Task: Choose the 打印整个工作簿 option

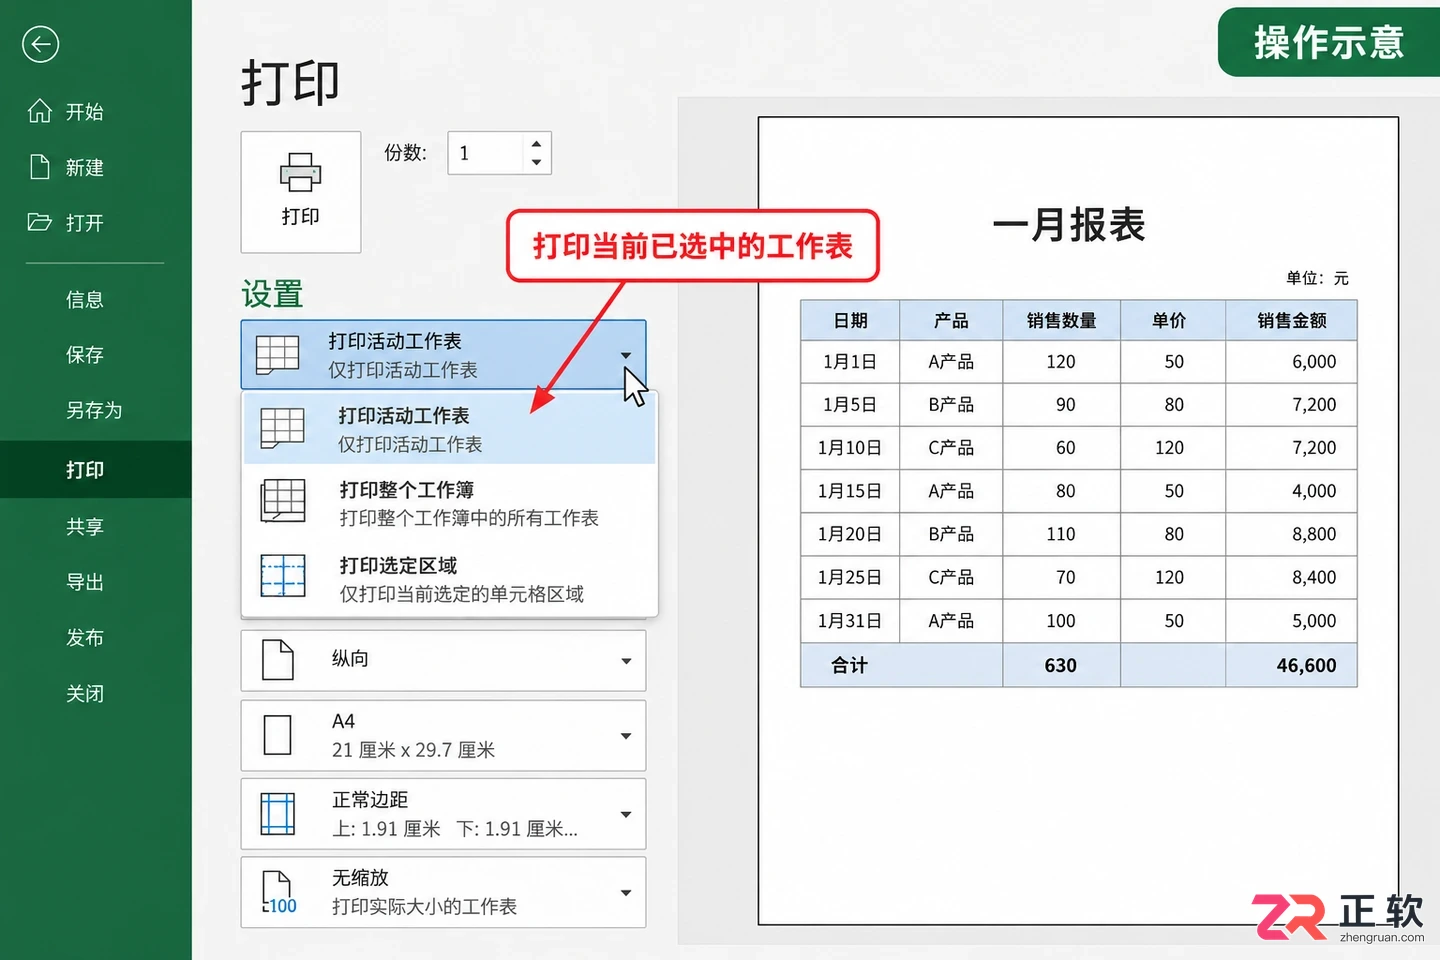Action: point(450,503)
